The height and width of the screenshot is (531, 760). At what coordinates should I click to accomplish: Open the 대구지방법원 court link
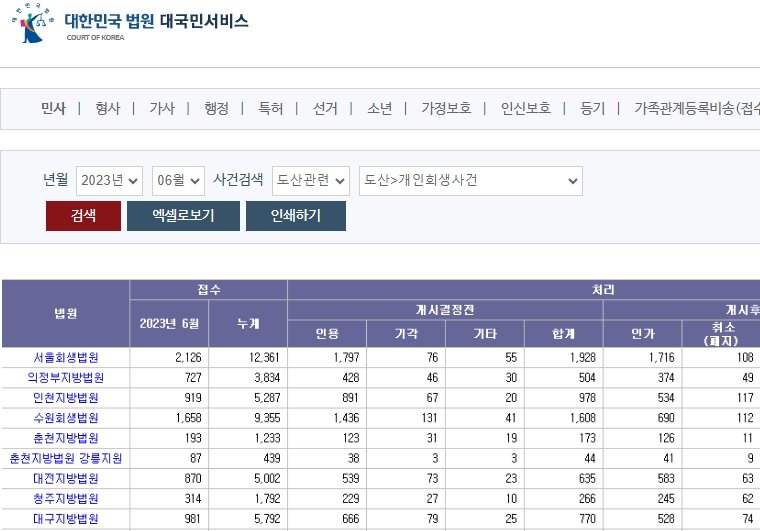[66, 519]
